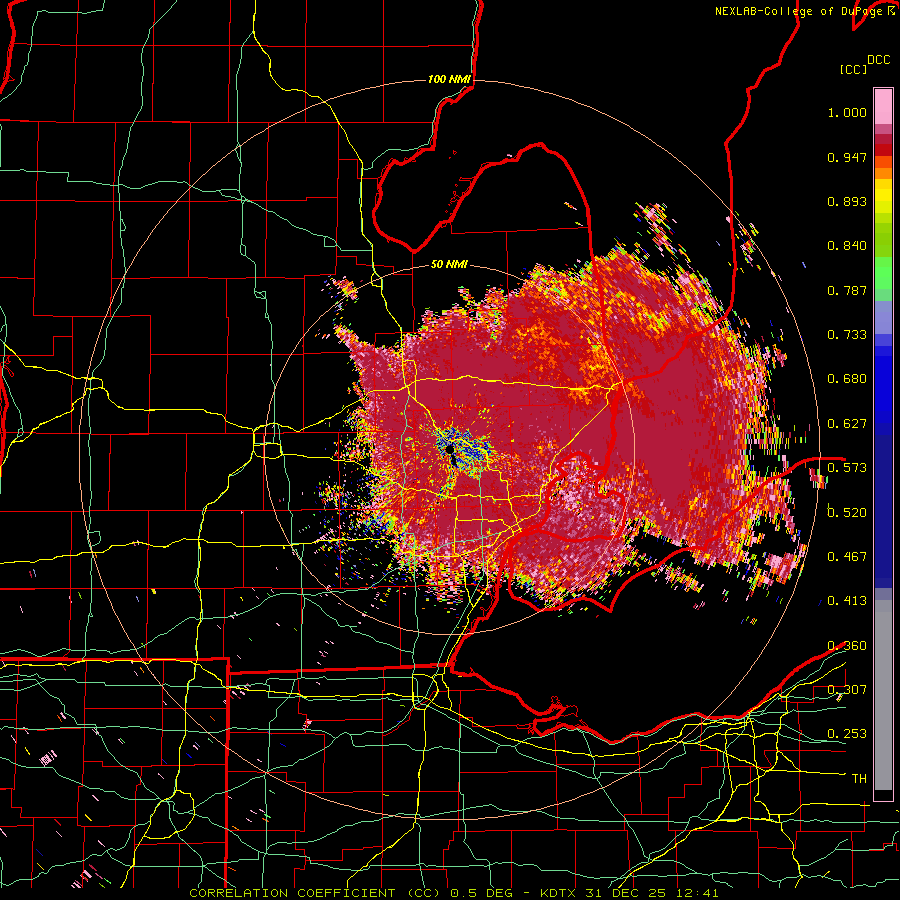Pick the gray segment of the color bar
Viewport: 900px width, 900px height.
coord(883,695)
